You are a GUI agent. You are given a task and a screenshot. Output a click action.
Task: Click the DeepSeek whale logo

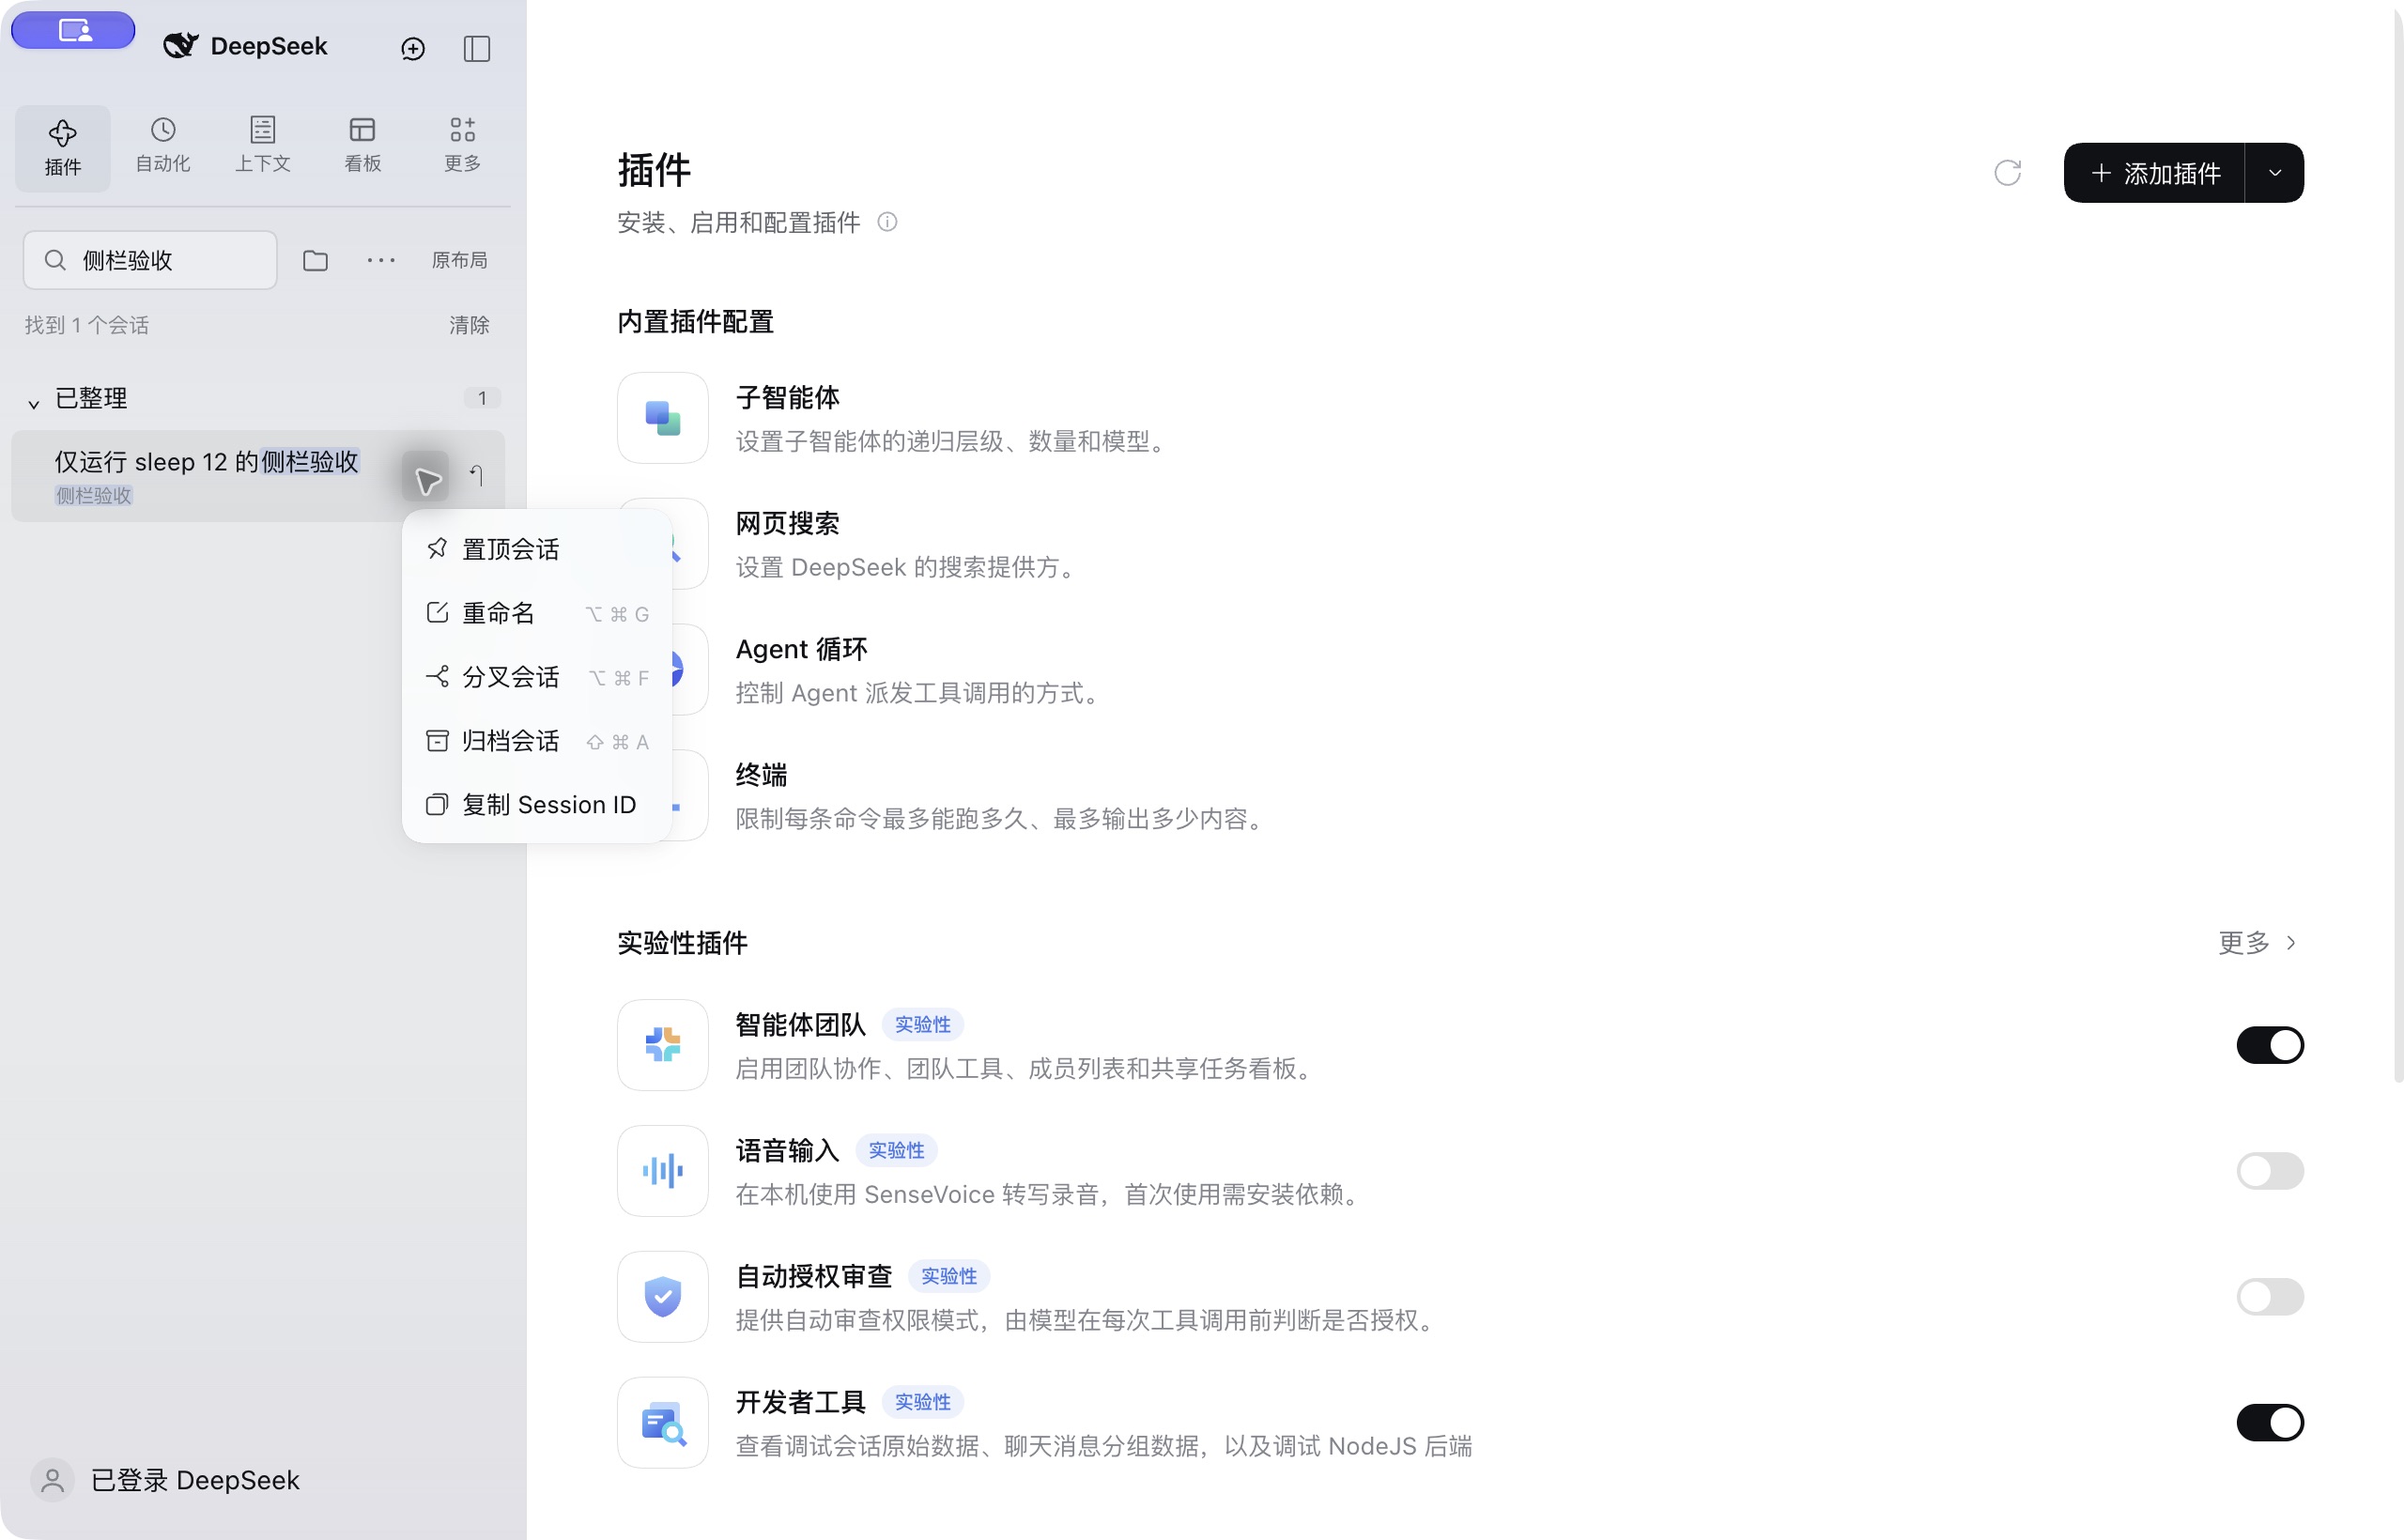[x=181, y=46]
